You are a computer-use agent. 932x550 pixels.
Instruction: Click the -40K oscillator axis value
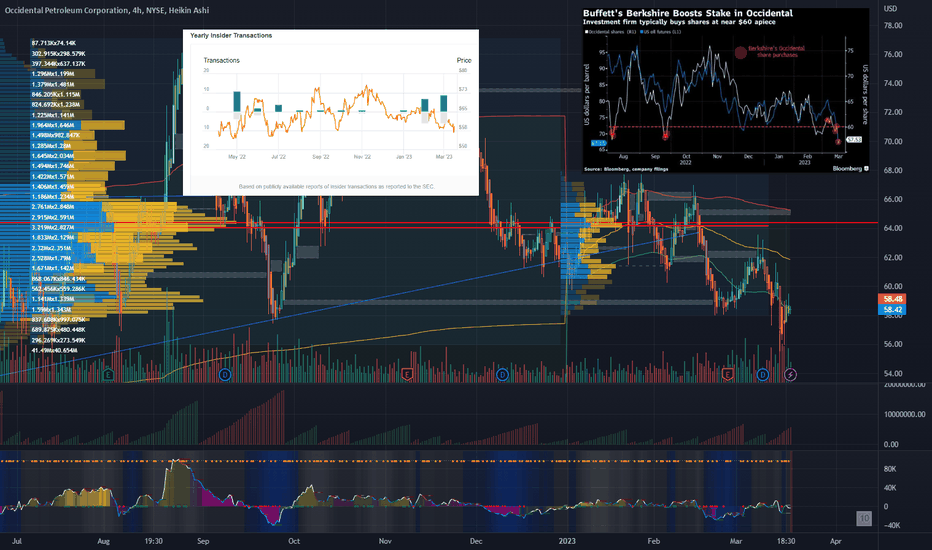(x=892, y=525)
